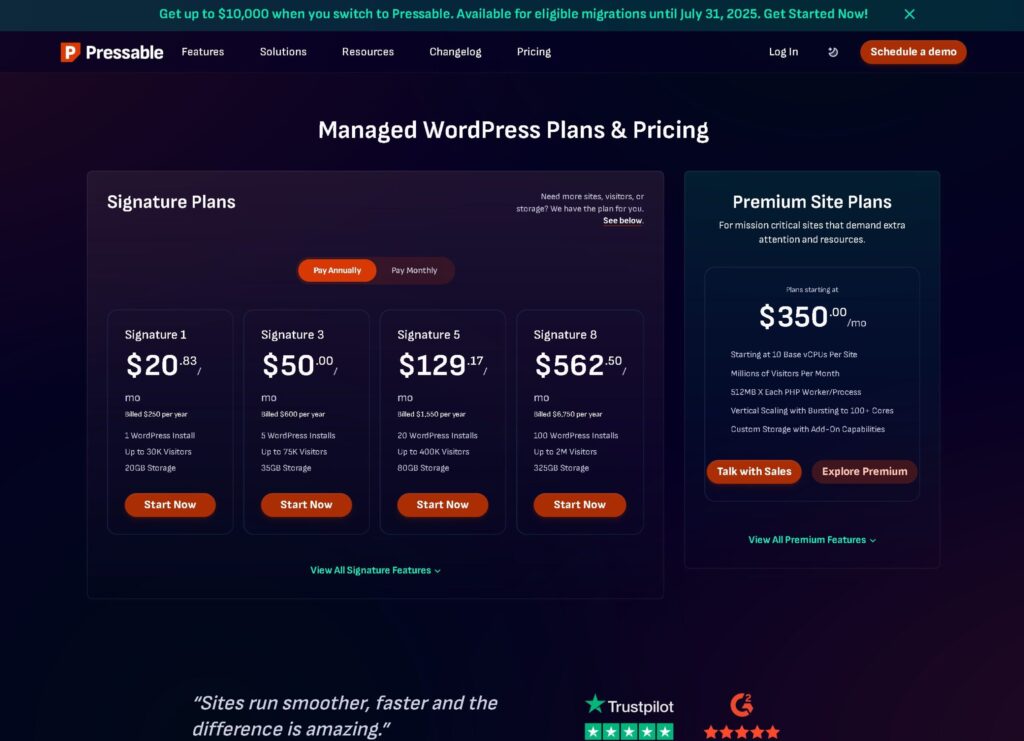Start Now on the Signature 1 plan
Screen dimensions: 1024x741
tap(170, 505)
